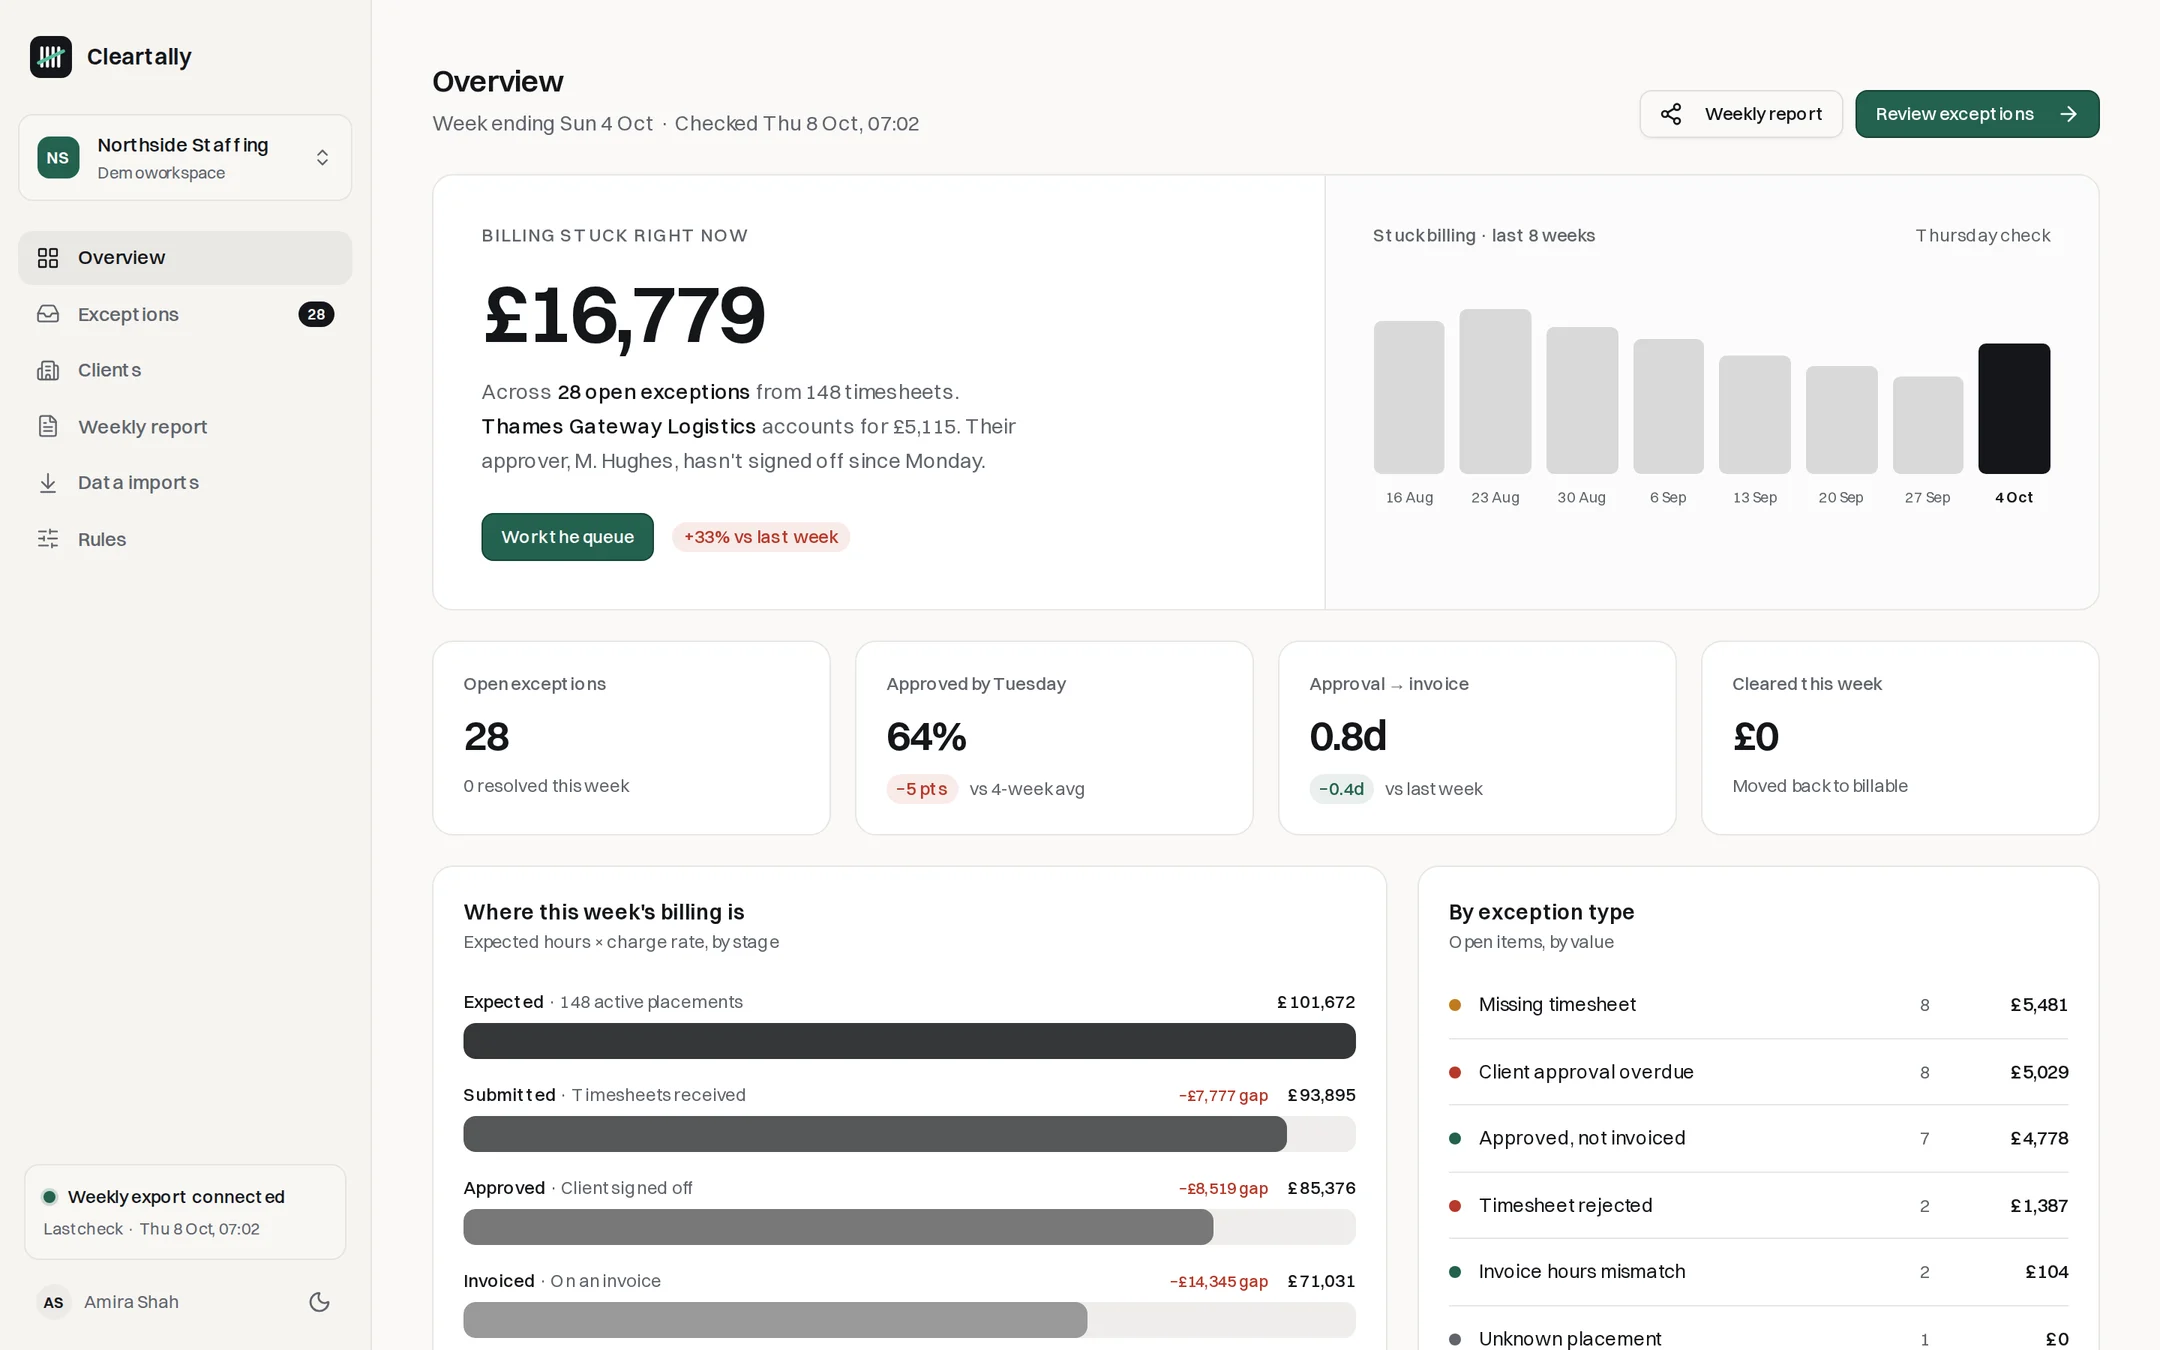This screenshot has width=2160, height=1350.
Task: Open the Northside Staffing workspace switcher
Action: tap(185, 158)
